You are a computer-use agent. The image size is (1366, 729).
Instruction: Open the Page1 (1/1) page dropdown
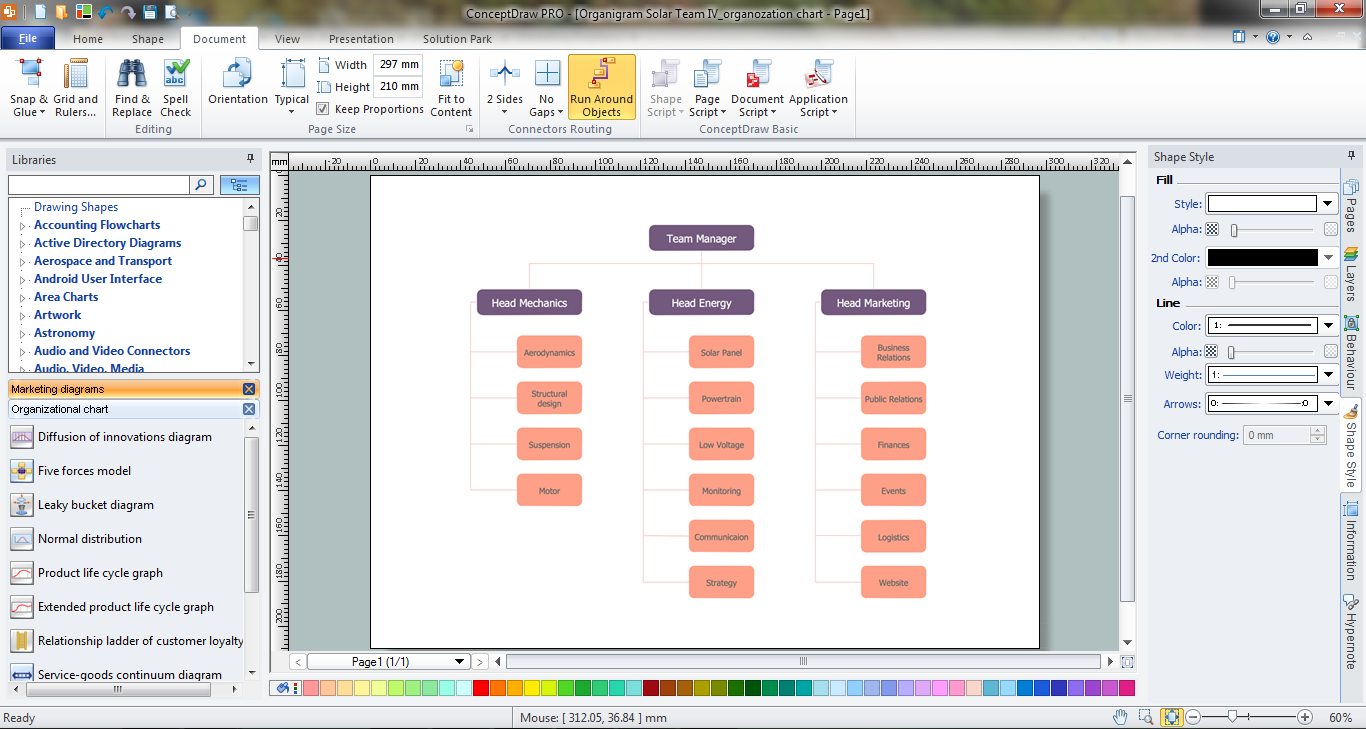460,662
